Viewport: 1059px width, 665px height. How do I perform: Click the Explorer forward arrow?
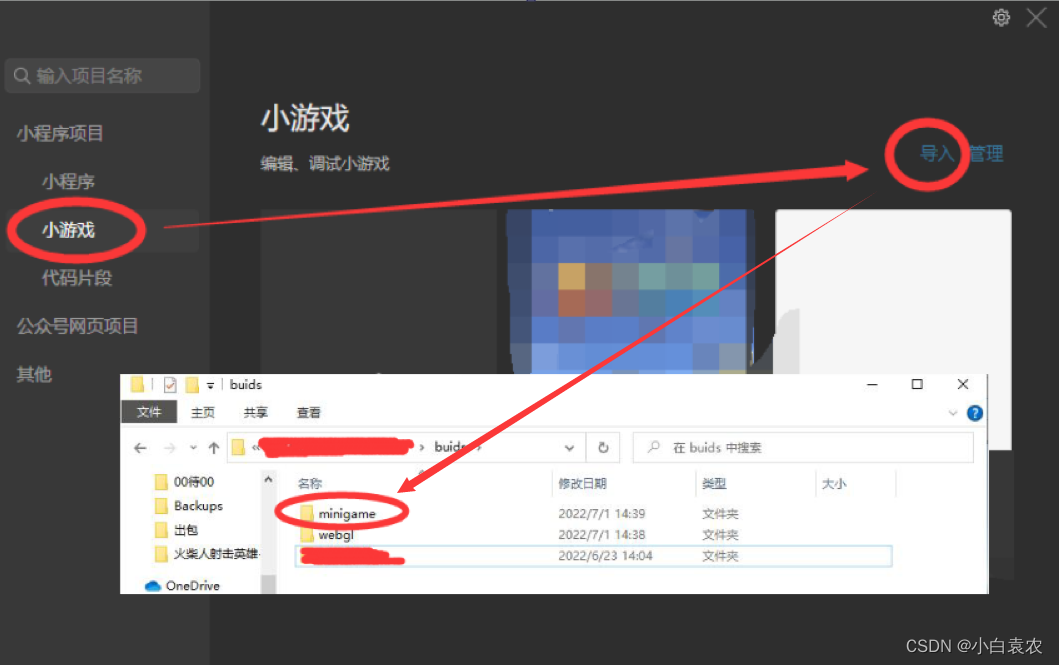click(170, 448)
